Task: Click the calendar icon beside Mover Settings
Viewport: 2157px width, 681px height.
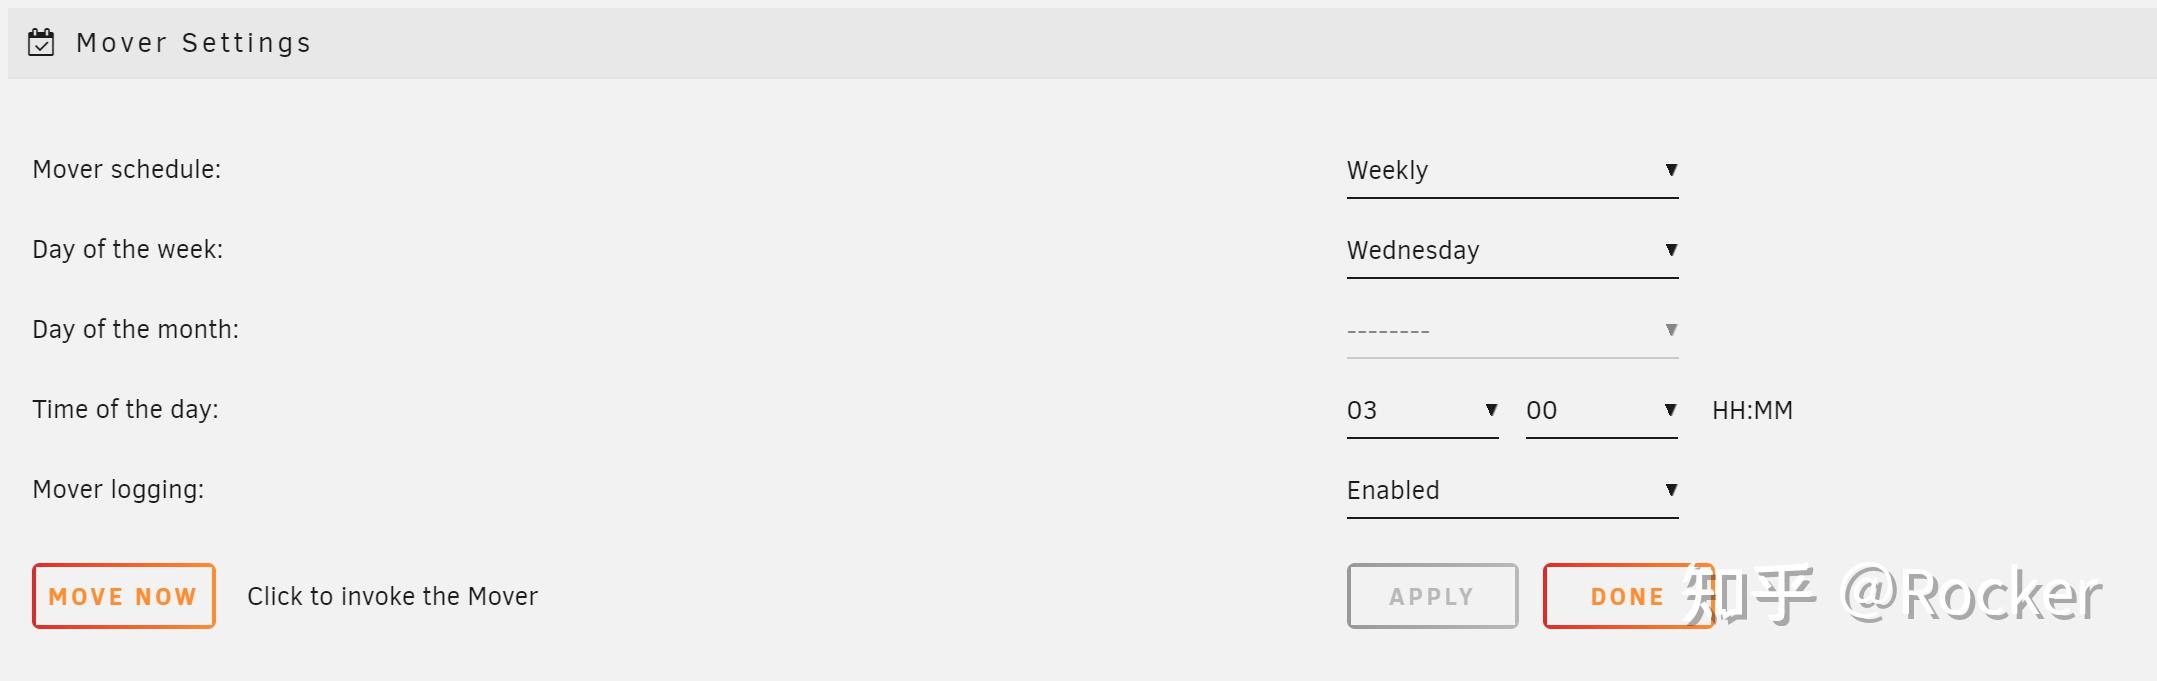Action: coord(41,43)
